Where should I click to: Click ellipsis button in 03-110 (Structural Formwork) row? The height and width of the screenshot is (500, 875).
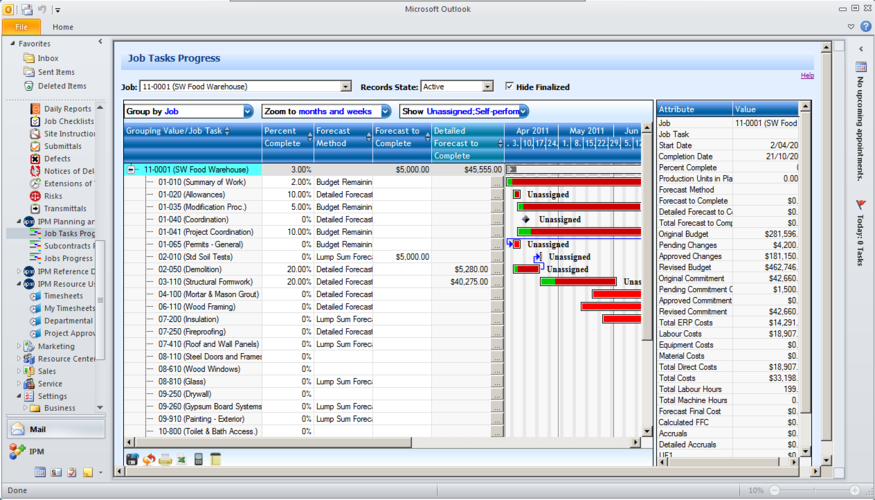(x=497, y=282)
